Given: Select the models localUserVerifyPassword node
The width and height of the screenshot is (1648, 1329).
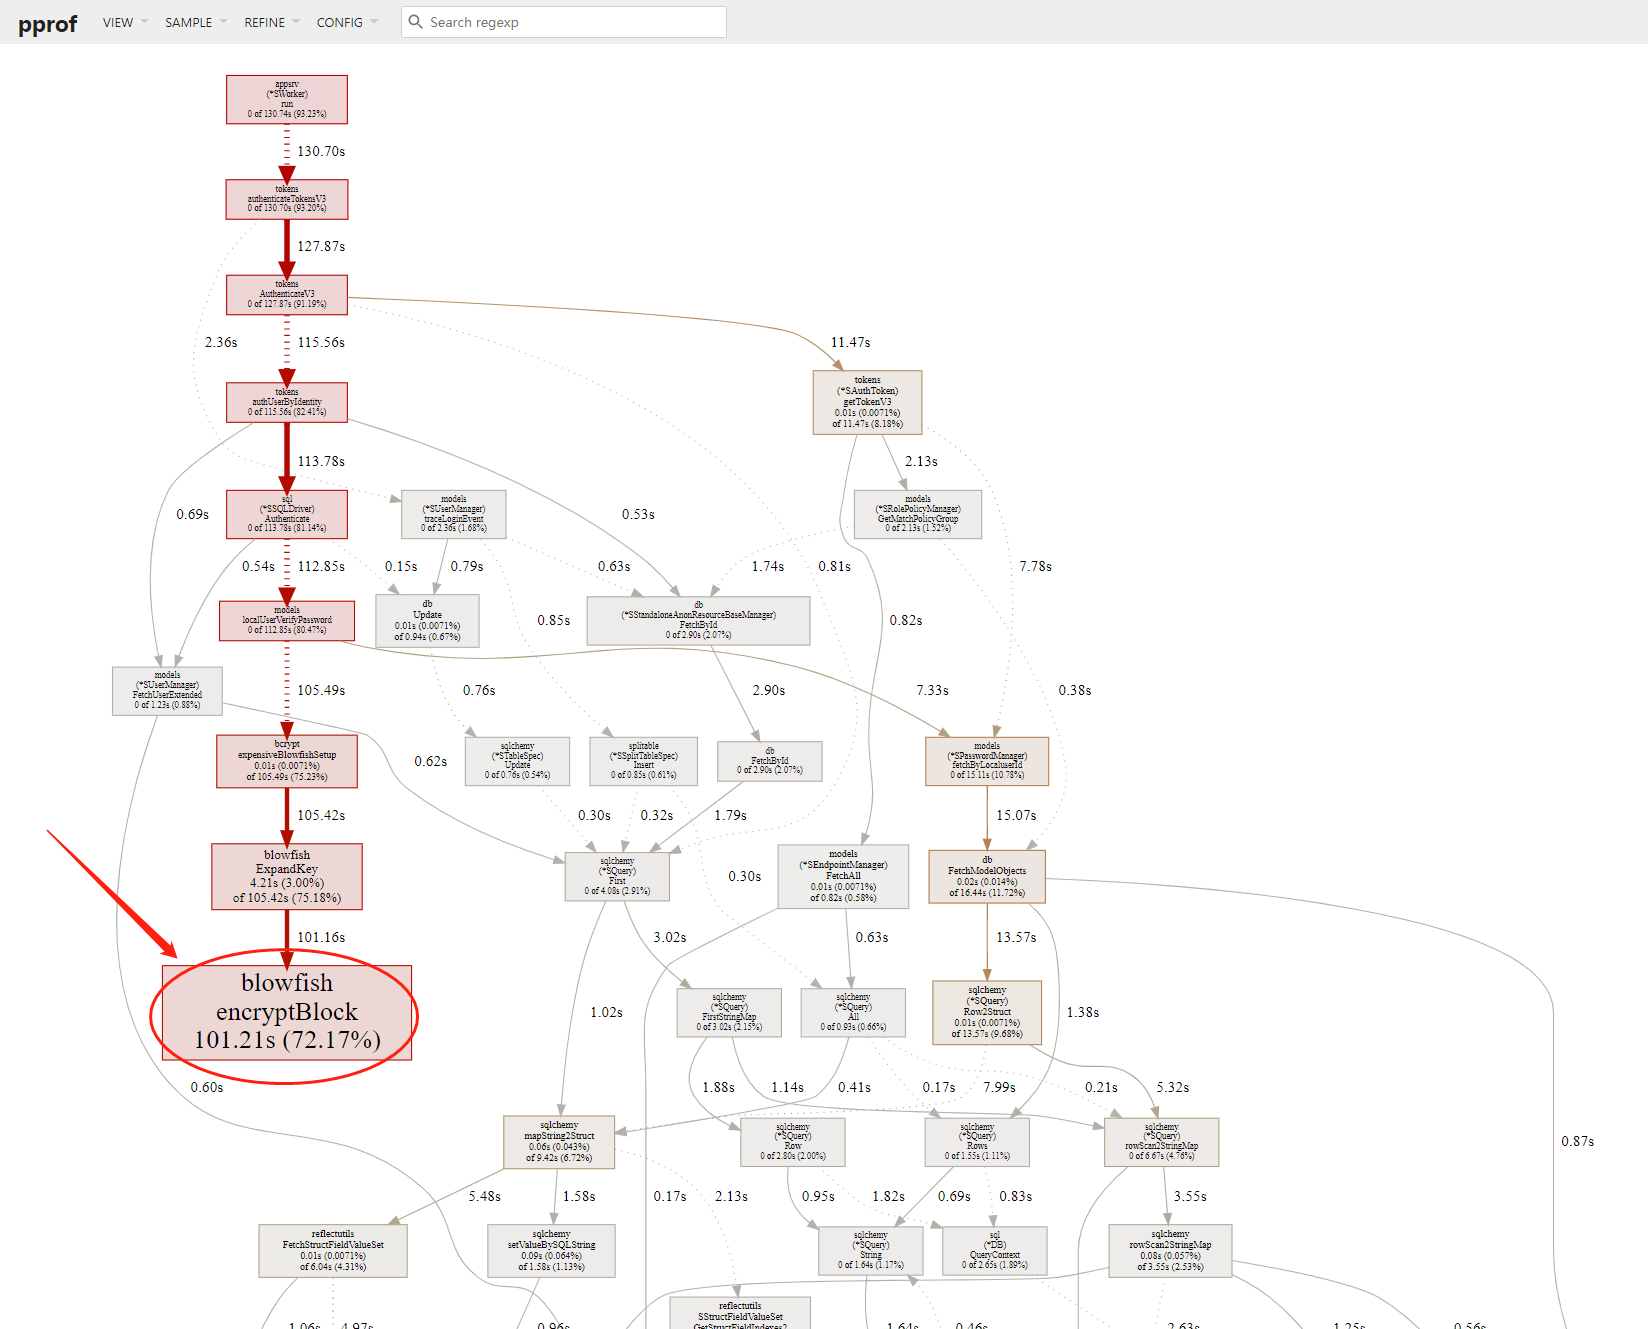Looking at the screenshot, I should click(x=287, y=620).
